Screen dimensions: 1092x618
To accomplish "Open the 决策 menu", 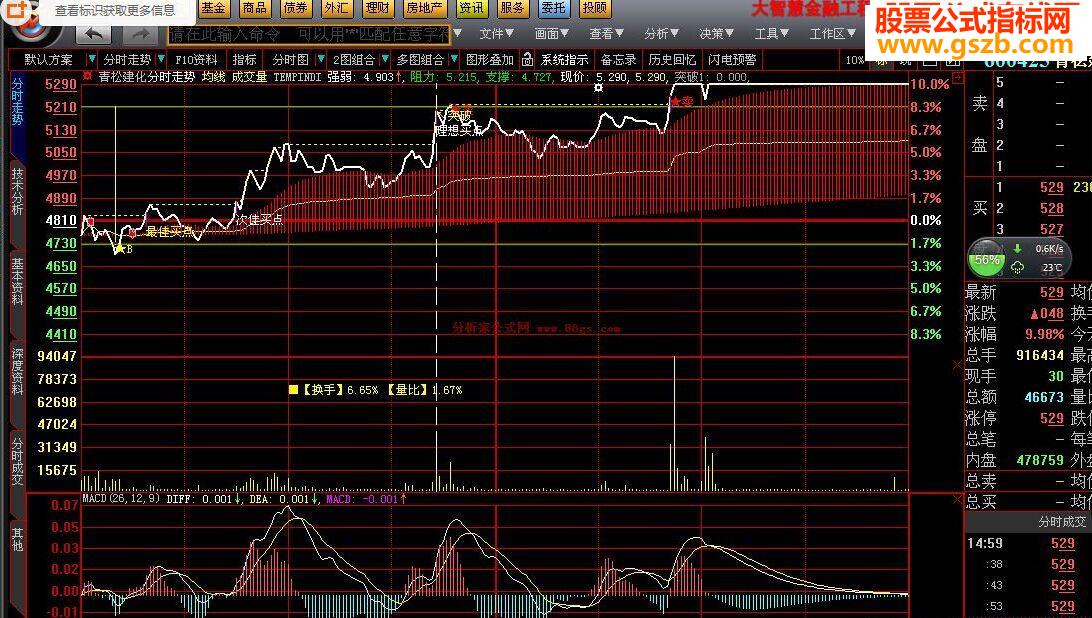I will tap(717, 33).
